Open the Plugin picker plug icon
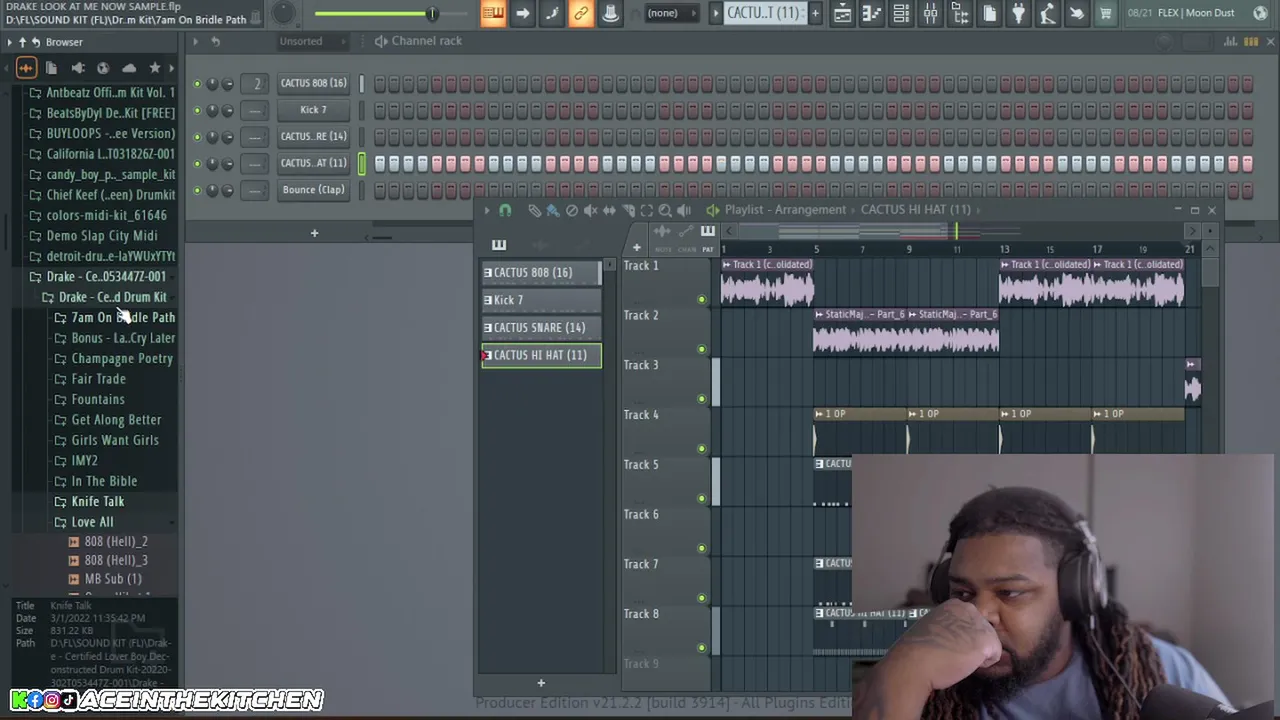This screenshot has width=1280, height=720. [x=1018, y=13]
